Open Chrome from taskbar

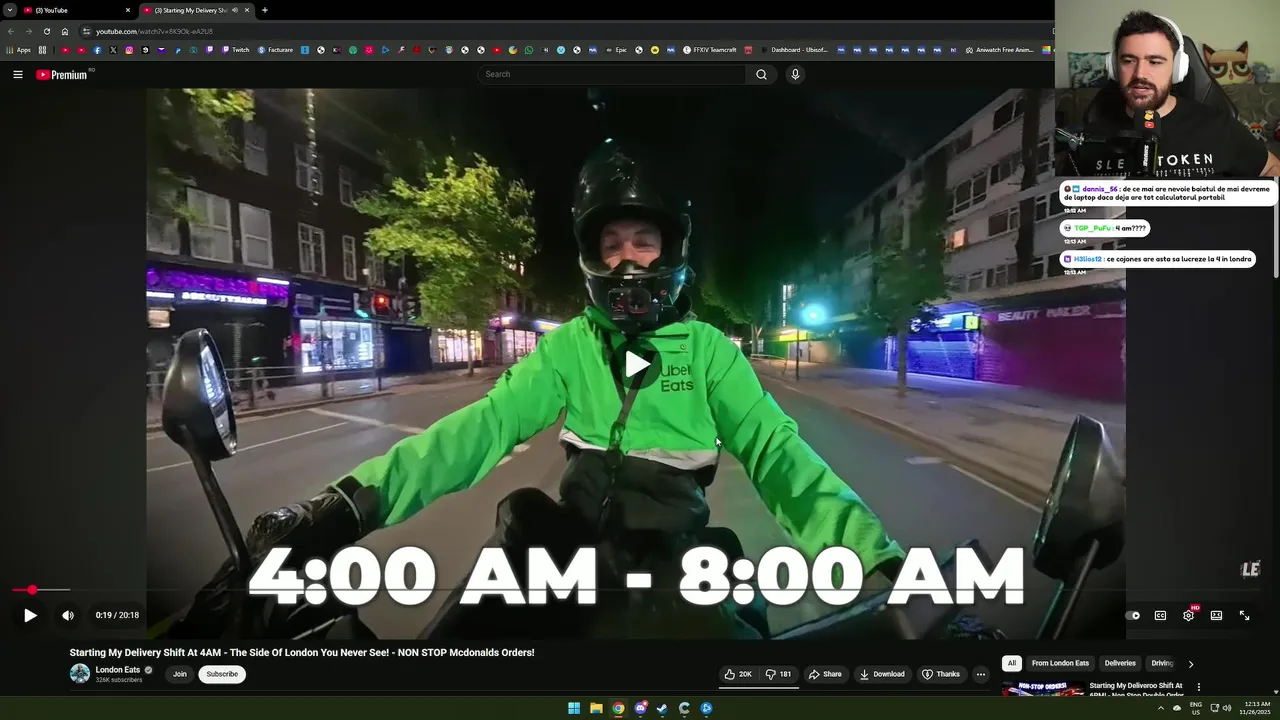pyautogui.click(x=618, y=708)
